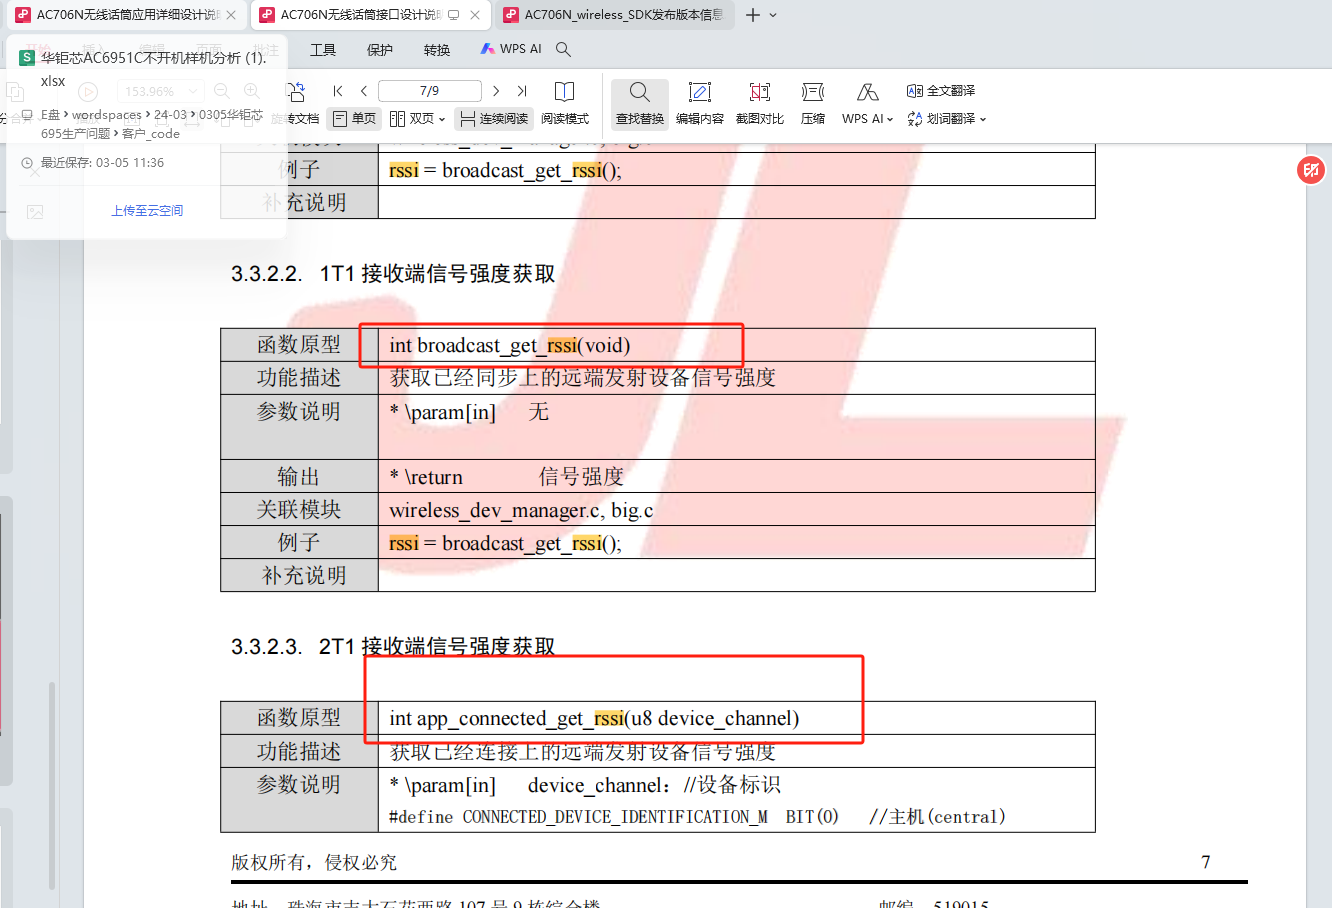Click the text int broadcast_get_rssi(void)
Screen dimensions: 1332x908
click(x=510, y=346)
